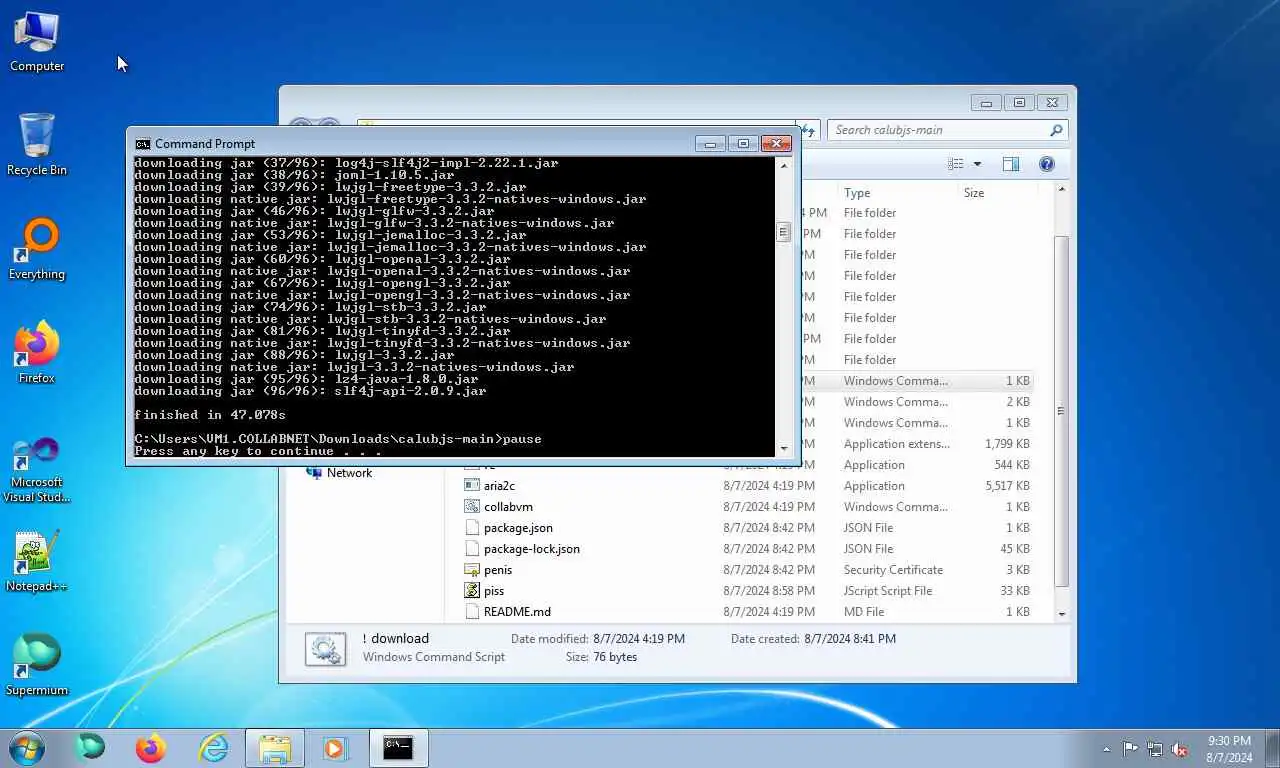Launch the Firefox desktop shortcut
This screenshot has width=1280, height=768.
pos(37,354)
